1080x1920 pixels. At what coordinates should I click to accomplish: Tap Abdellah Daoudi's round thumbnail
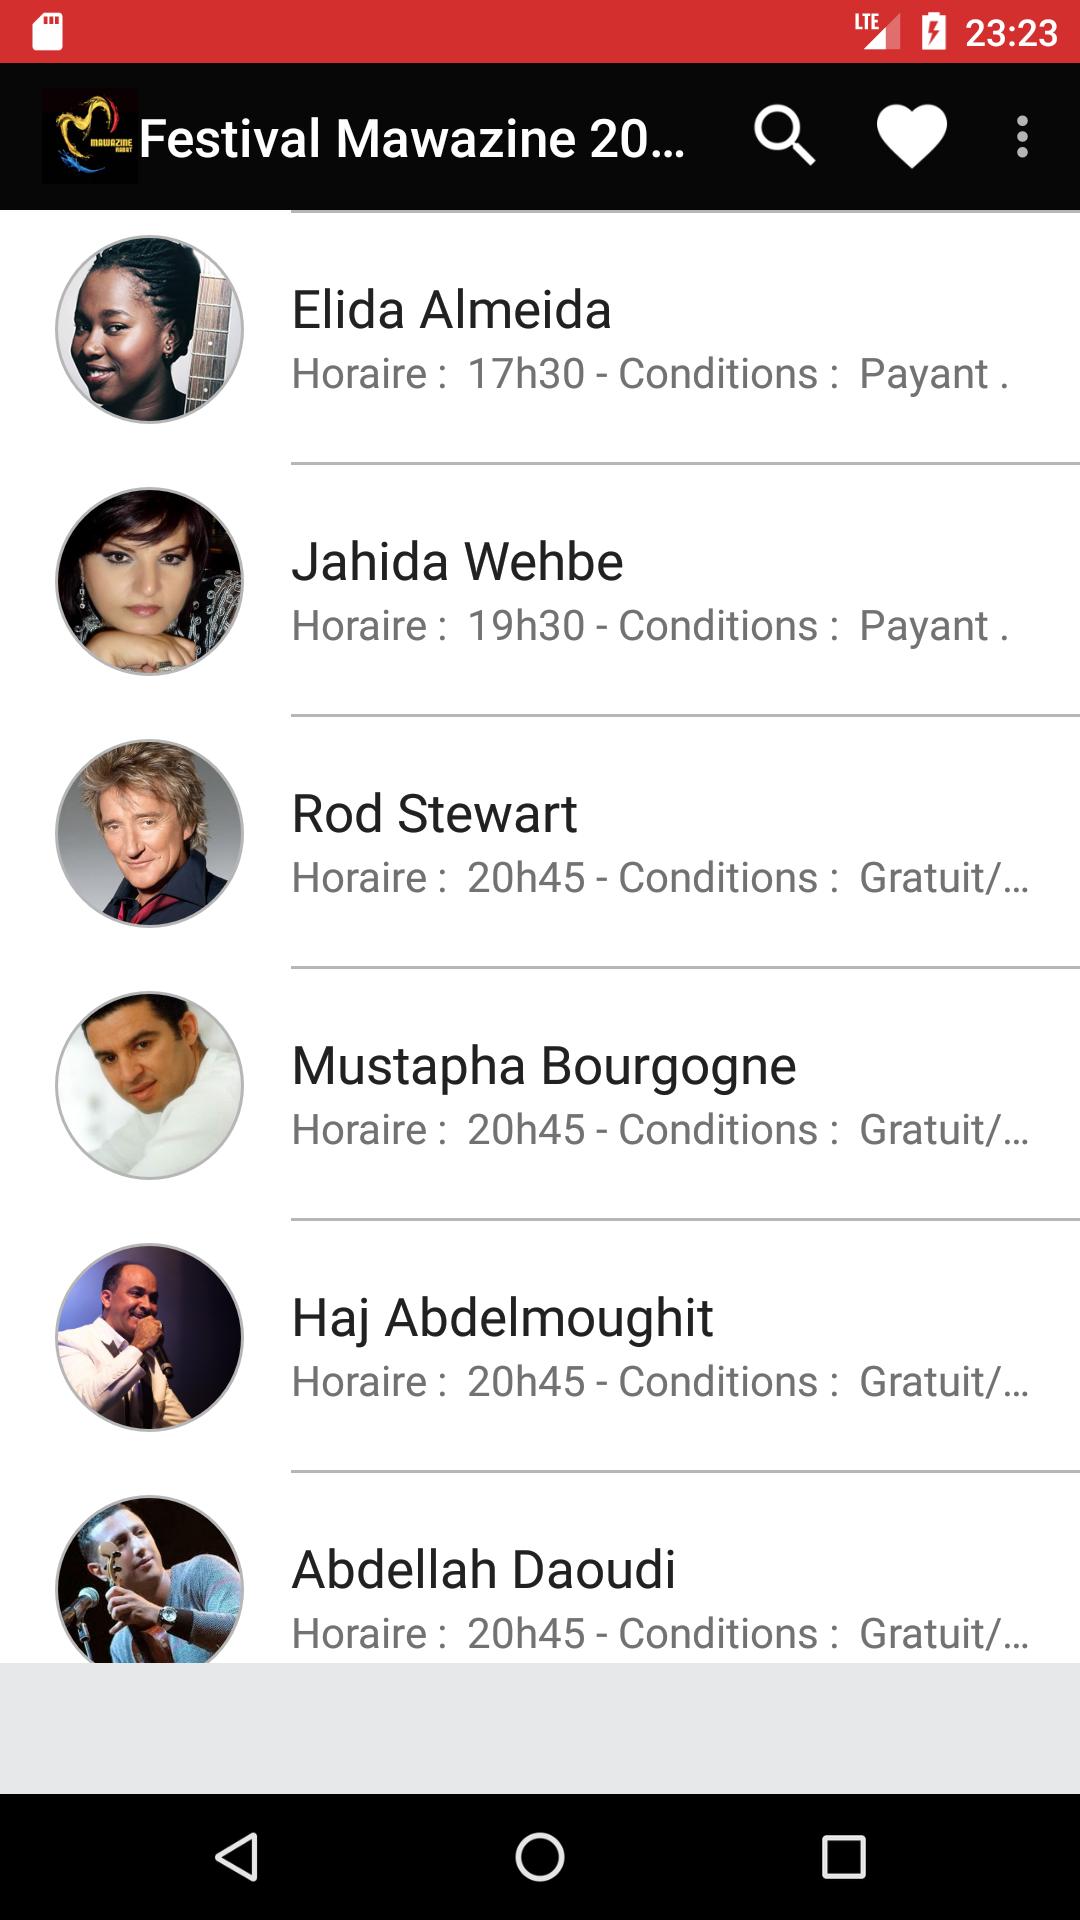(x=150, y=1580)
